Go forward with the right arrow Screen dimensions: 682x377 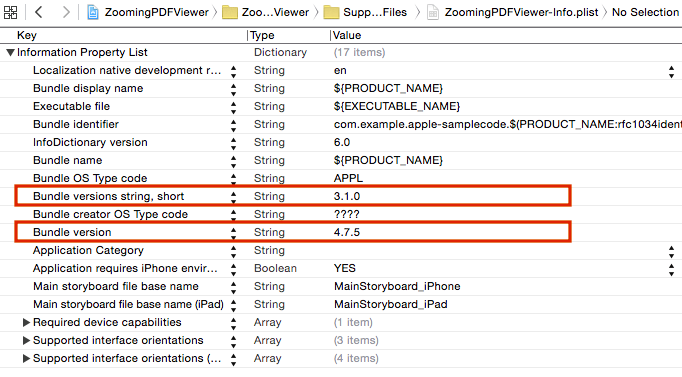pyautogui.click(x=66, y=12)
